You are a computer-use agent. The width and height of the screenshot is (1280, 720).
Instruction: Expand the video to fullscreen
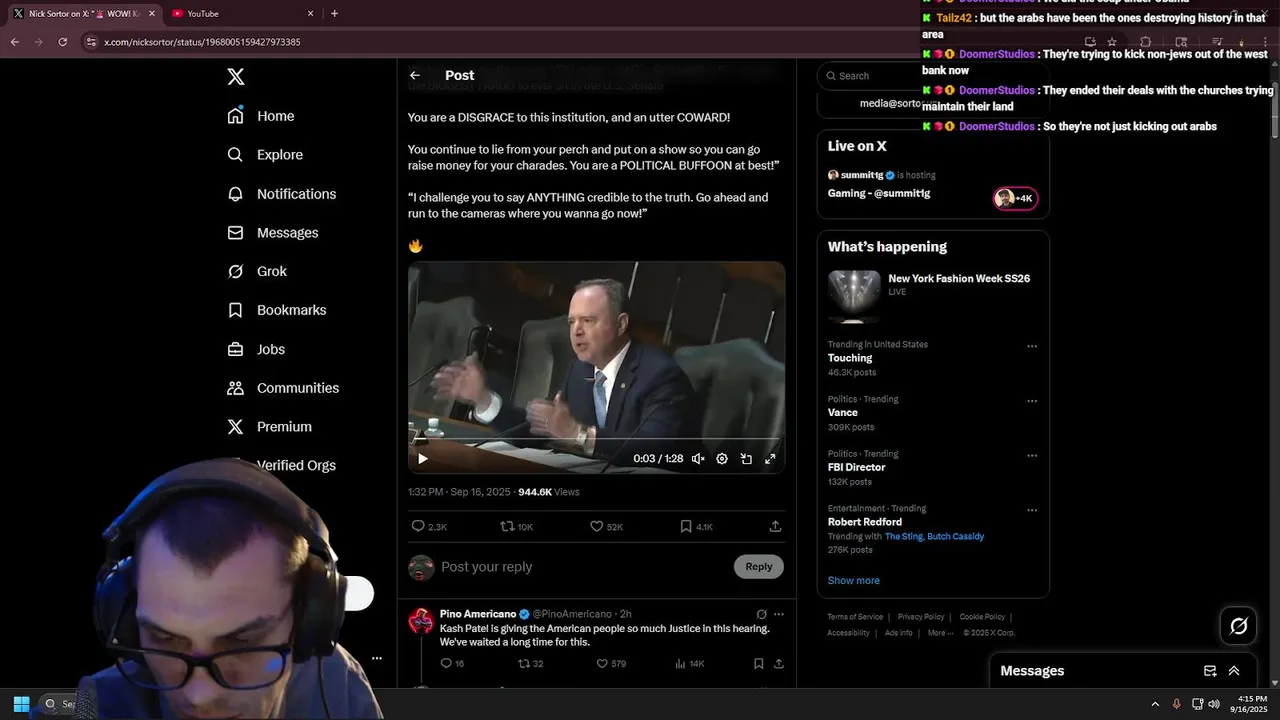pos(770,459)
